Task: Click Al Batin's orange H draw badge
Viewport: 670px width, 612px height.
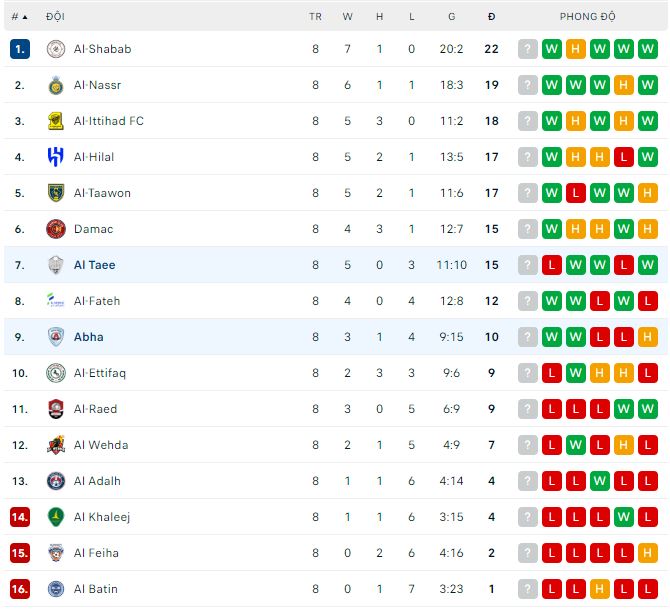Action: pos(600,589)
